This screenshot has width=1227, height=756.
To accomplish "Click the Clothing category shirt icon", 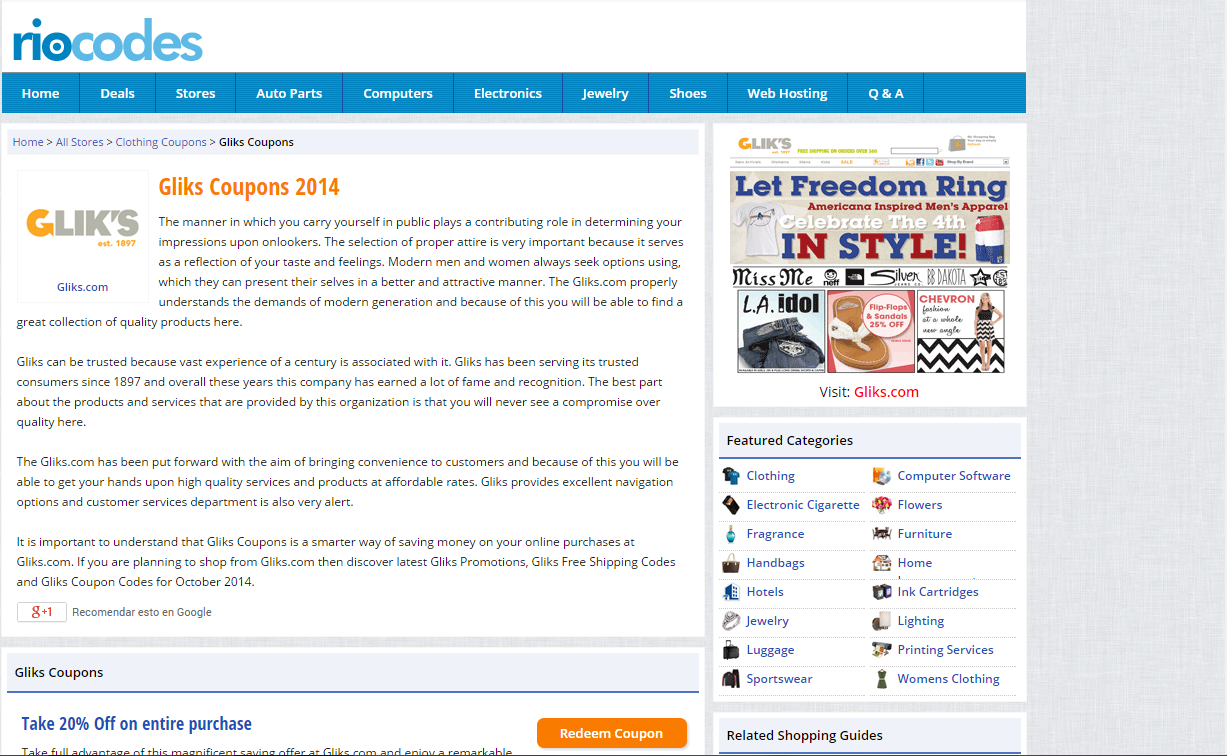I will pos(731,476).
